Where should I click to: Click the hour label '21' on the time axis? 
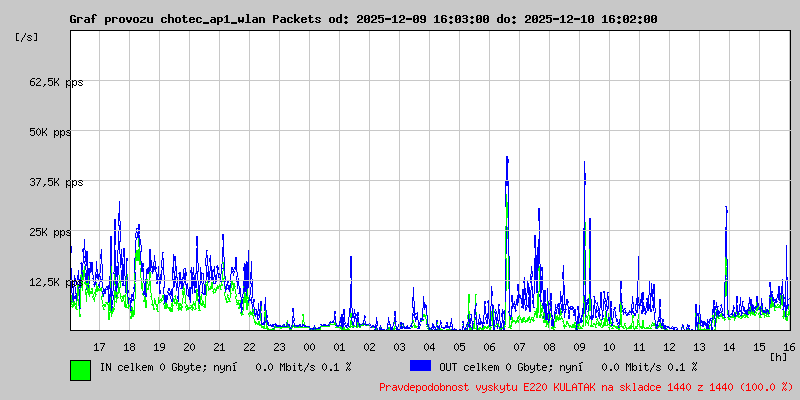tap(219, 347)
